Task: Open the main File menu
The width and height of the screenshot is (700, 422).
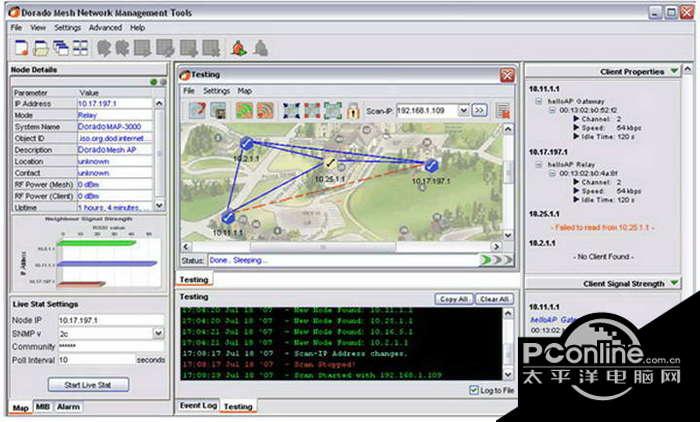Action: coord(16,28)
